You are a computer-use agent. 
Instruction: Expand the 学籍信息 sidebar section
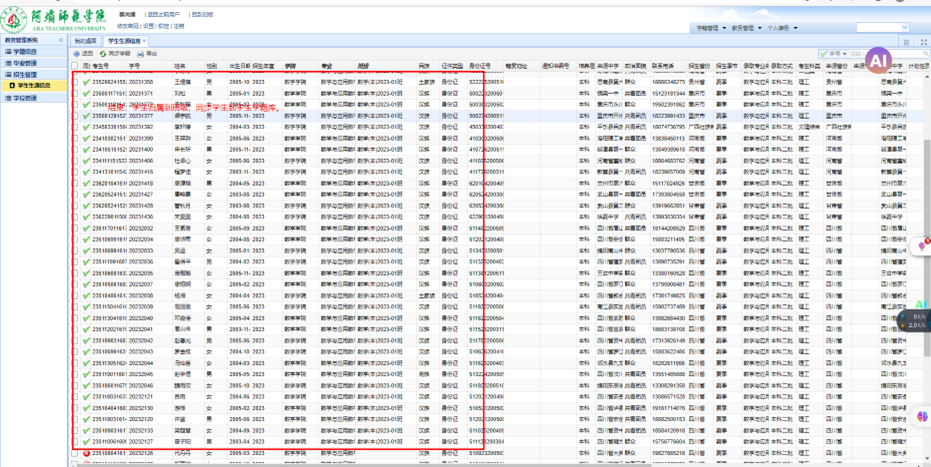pyautogui.click(x=34, y=52)
